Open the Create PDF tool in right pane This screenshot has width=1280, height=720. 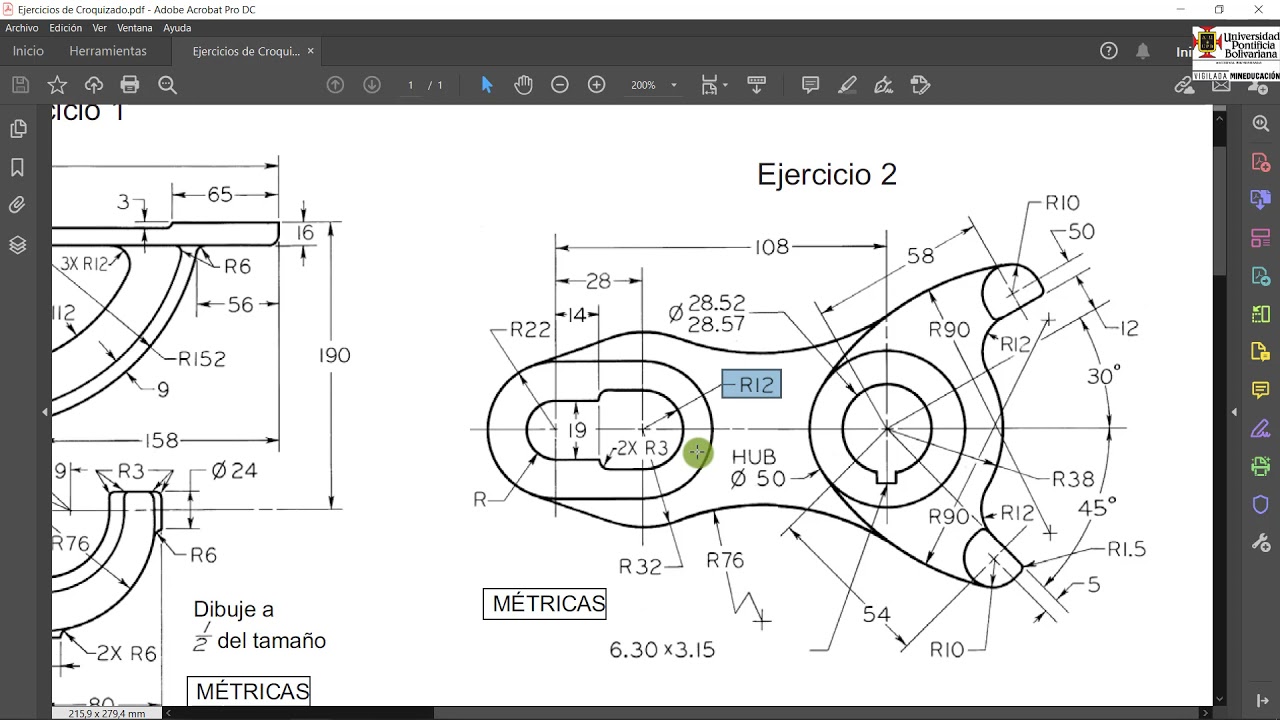pos(1260,162)
